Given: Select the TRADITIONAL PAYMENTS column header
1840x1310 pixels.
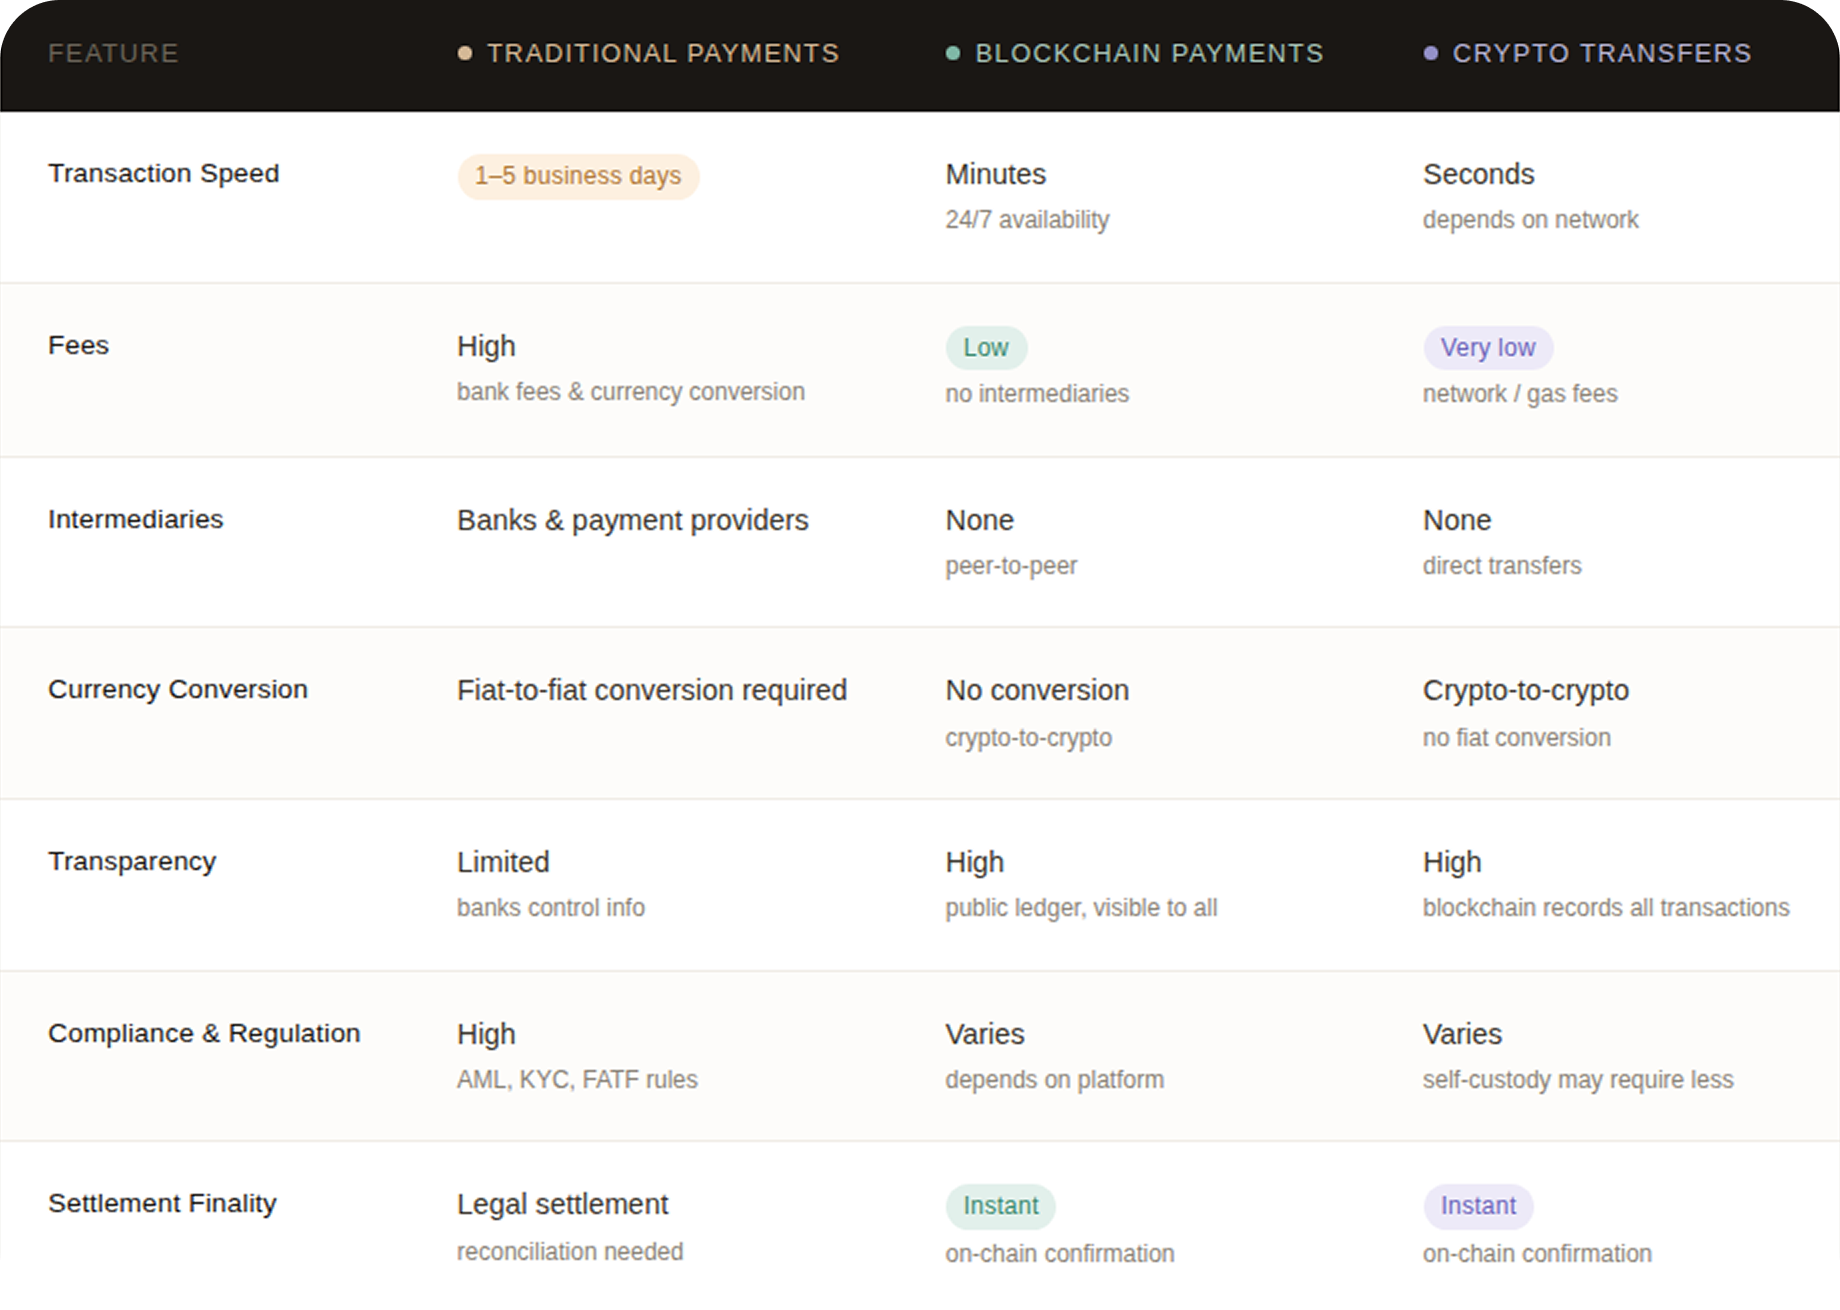Looking at the screenshot, I should point(662,53).
